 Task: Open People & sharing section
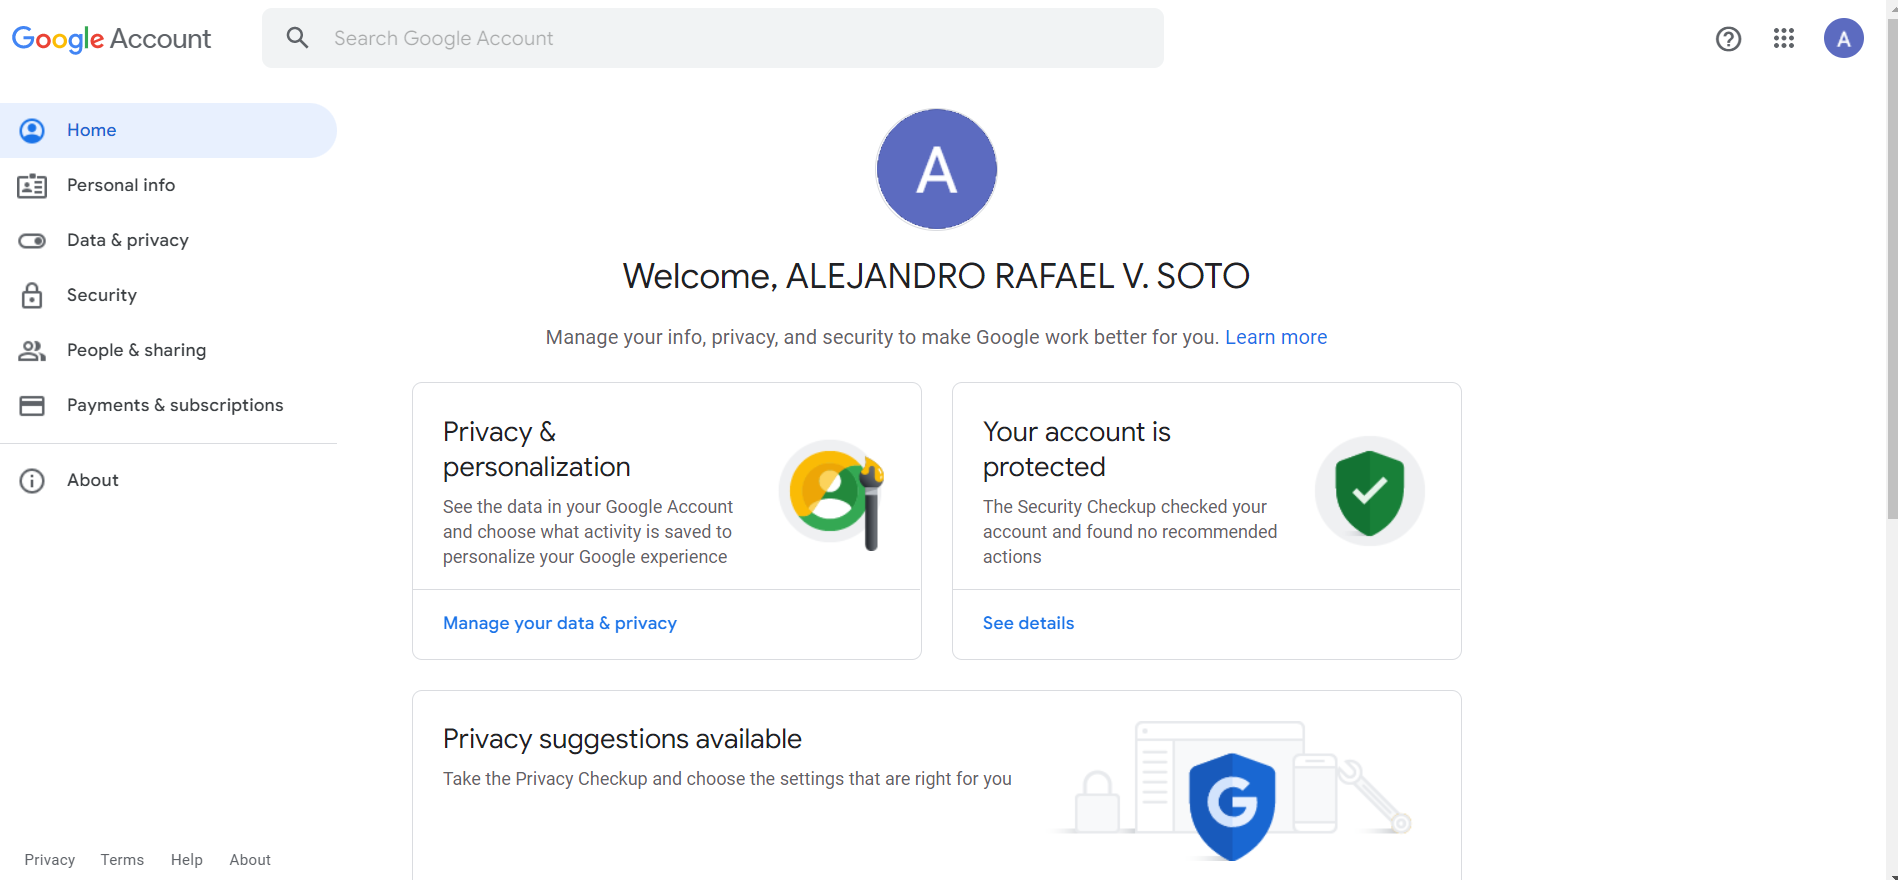pos(136,350)
